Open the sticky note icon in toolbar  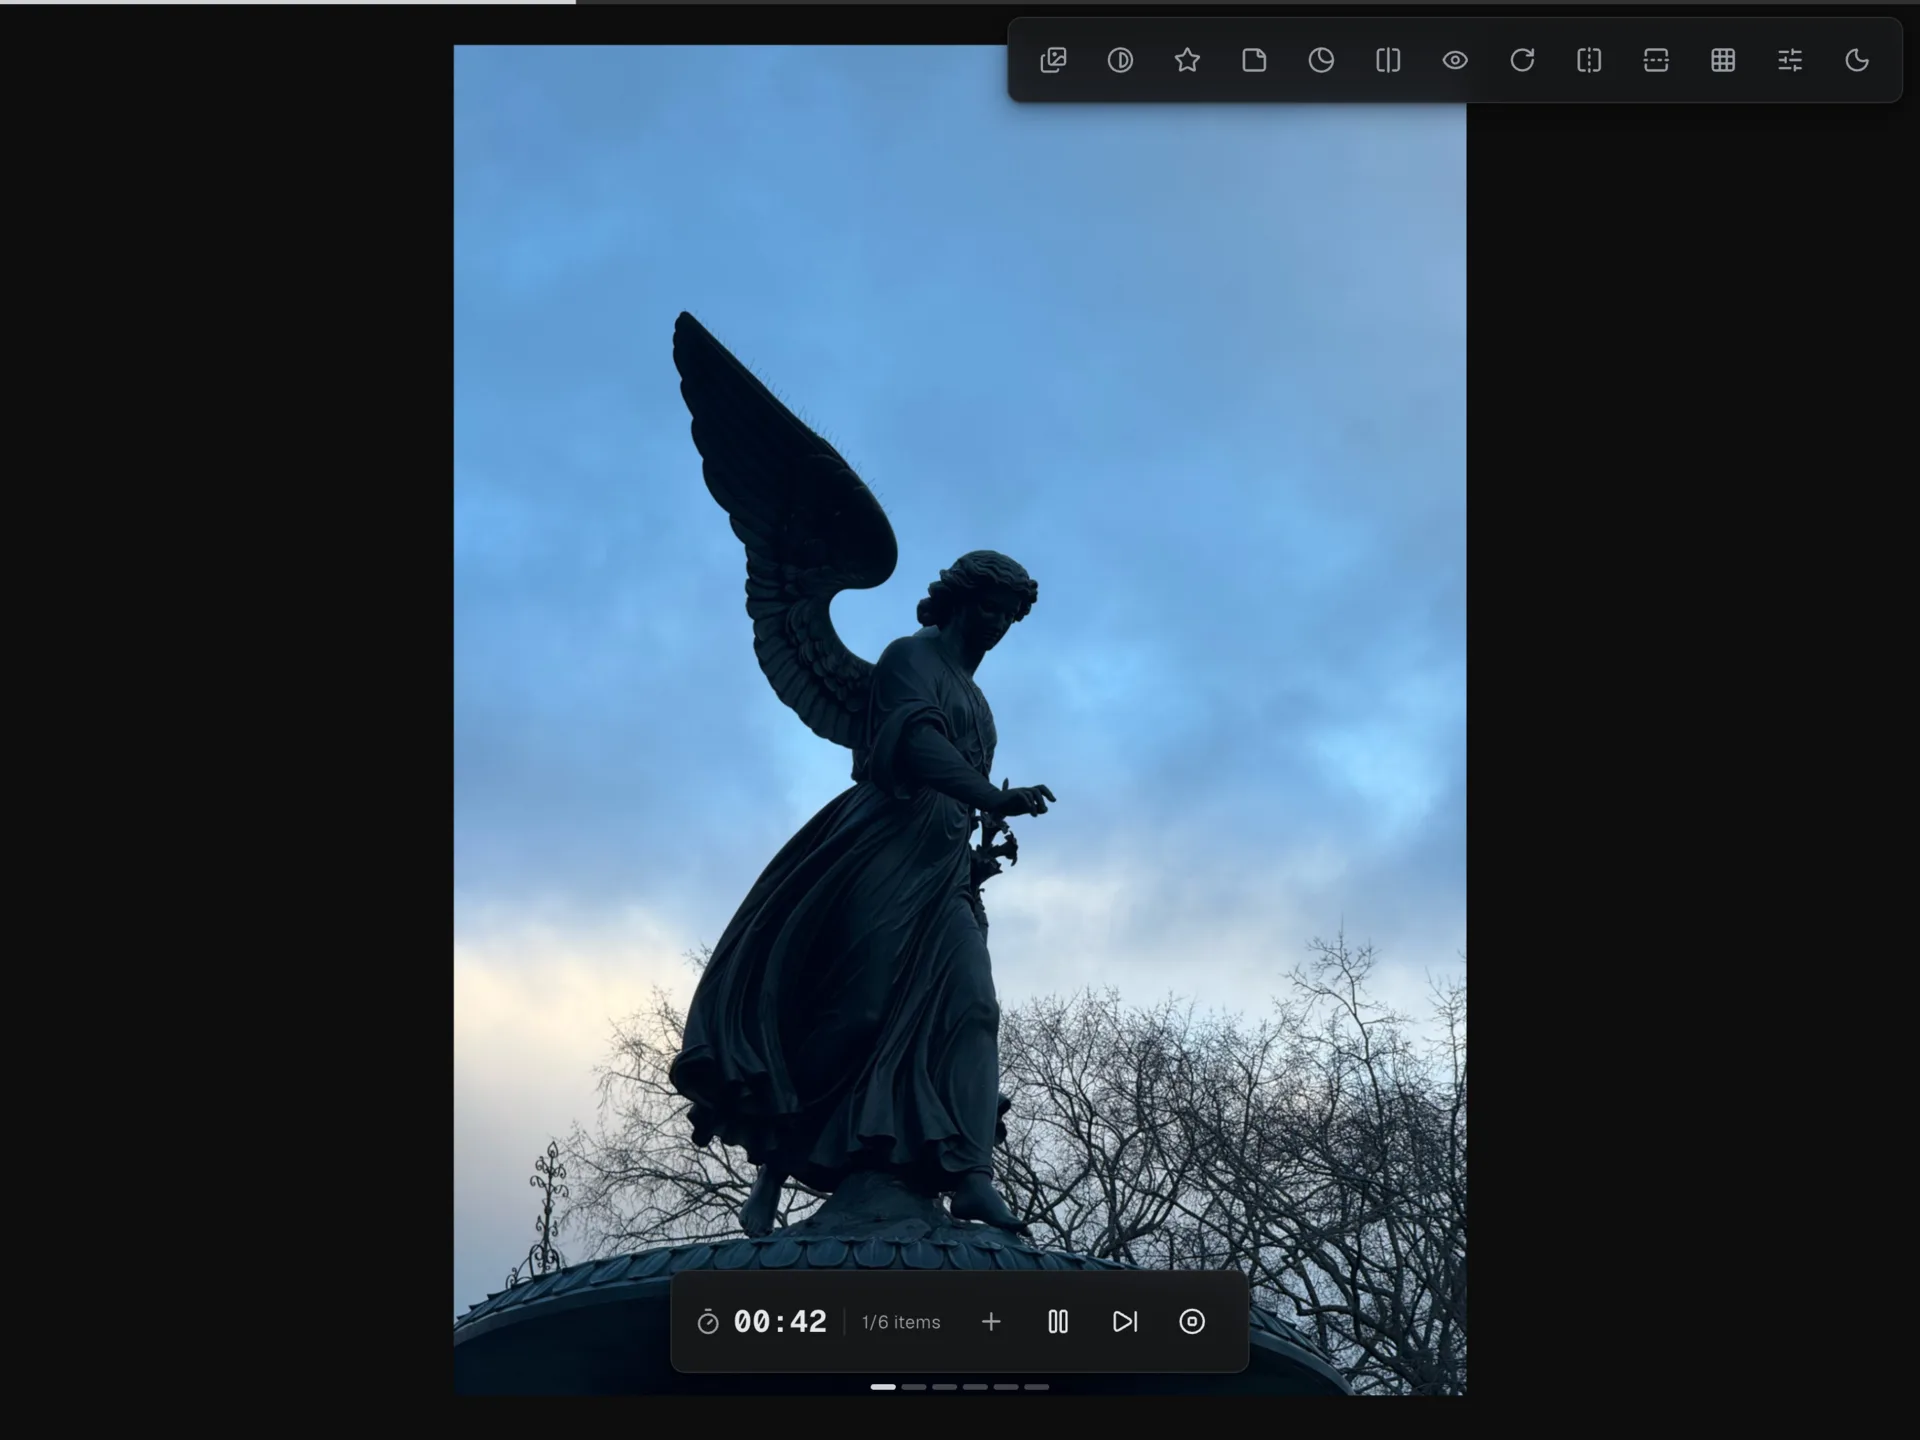(1254, 60)
